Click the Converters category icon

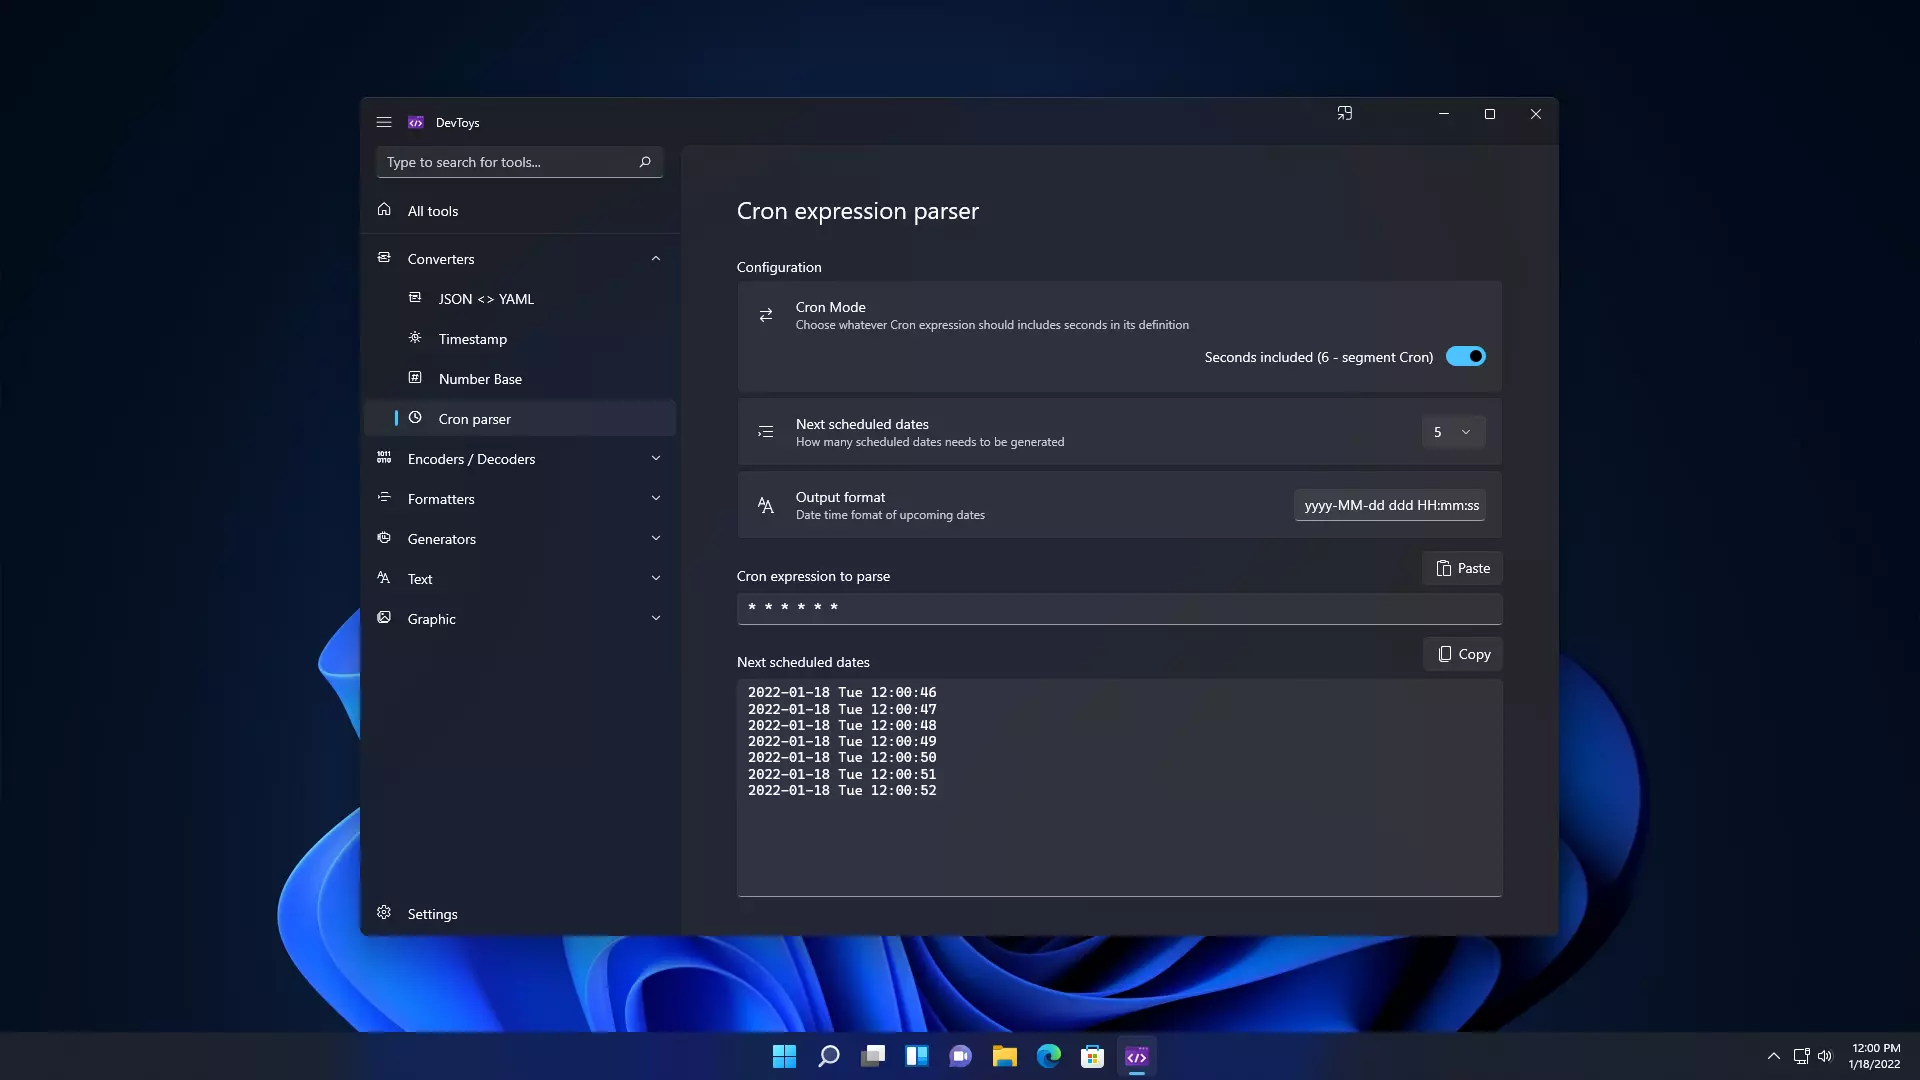pos(384,258)
